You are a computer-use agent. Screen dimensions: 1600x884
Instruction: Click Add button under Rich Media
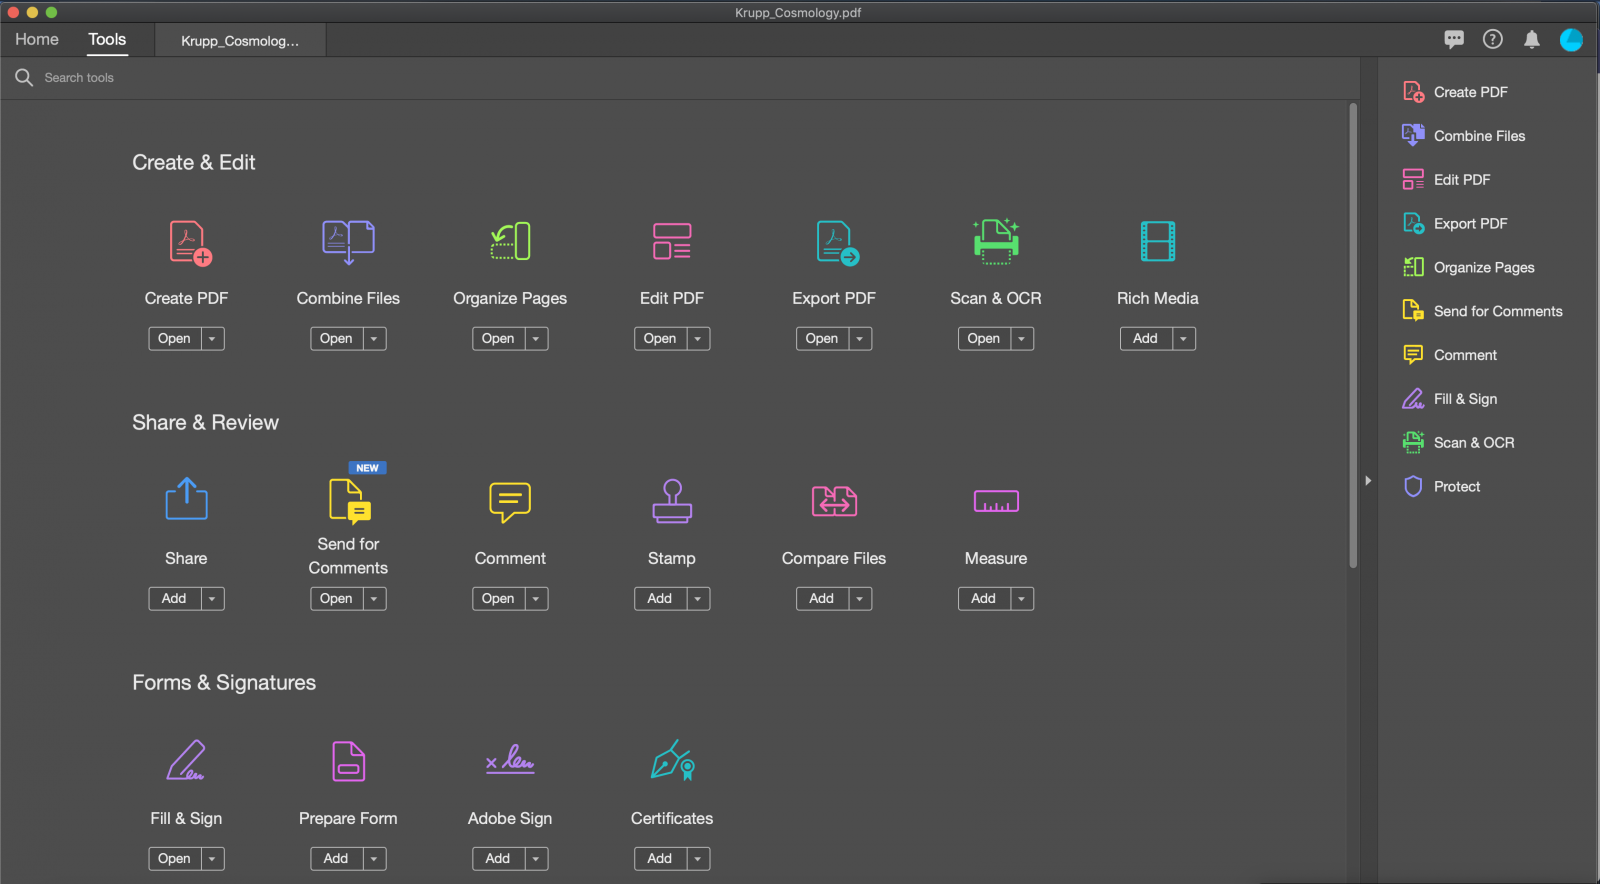point(1146,339)
